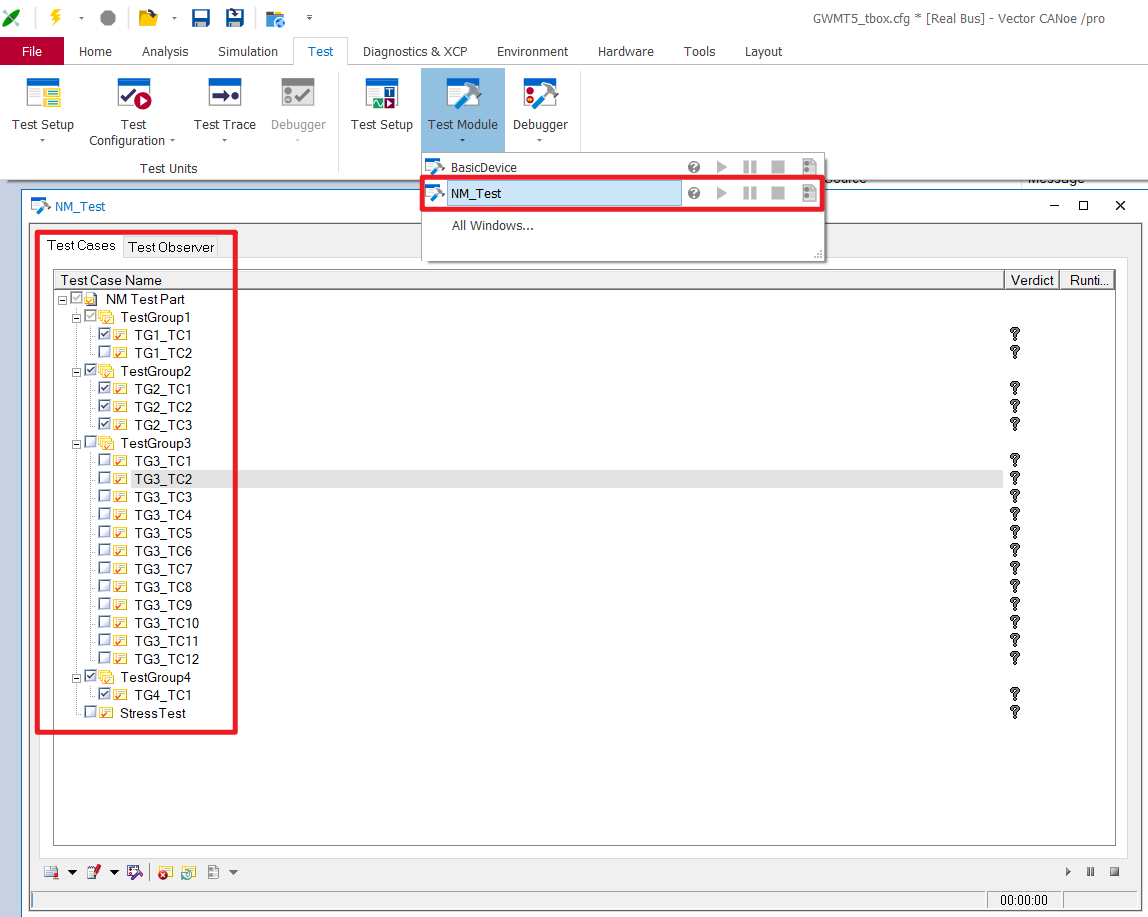Collapse the NM Test Part tree node

63,300
